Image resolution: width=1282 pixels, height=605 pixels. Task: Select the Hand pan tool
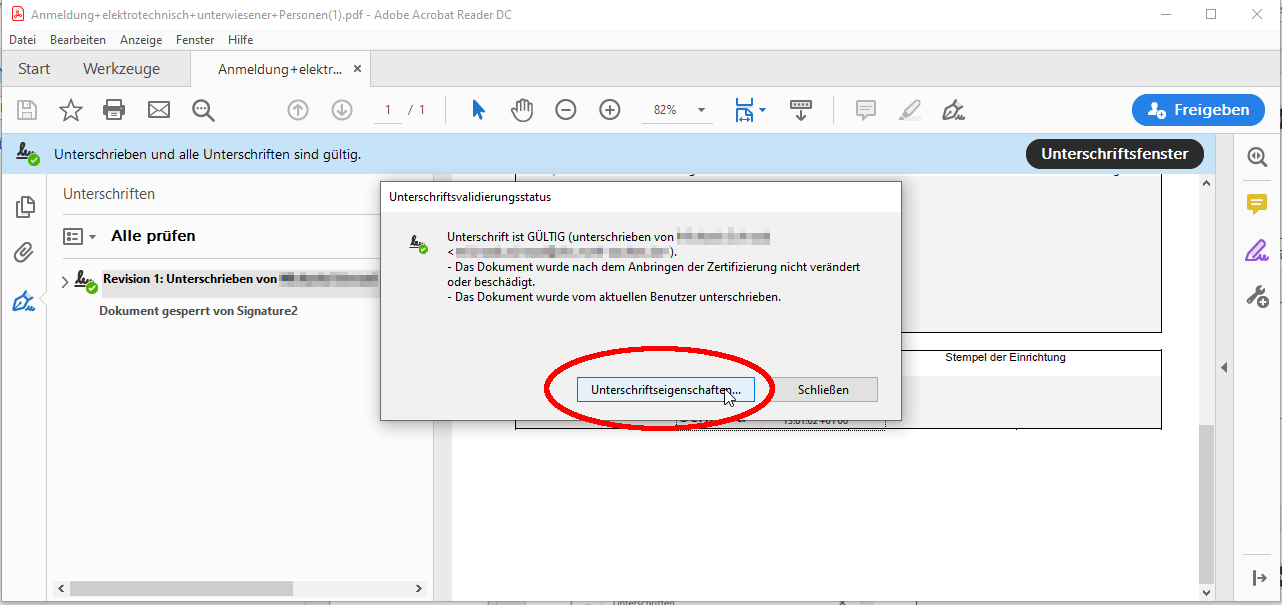522,110
